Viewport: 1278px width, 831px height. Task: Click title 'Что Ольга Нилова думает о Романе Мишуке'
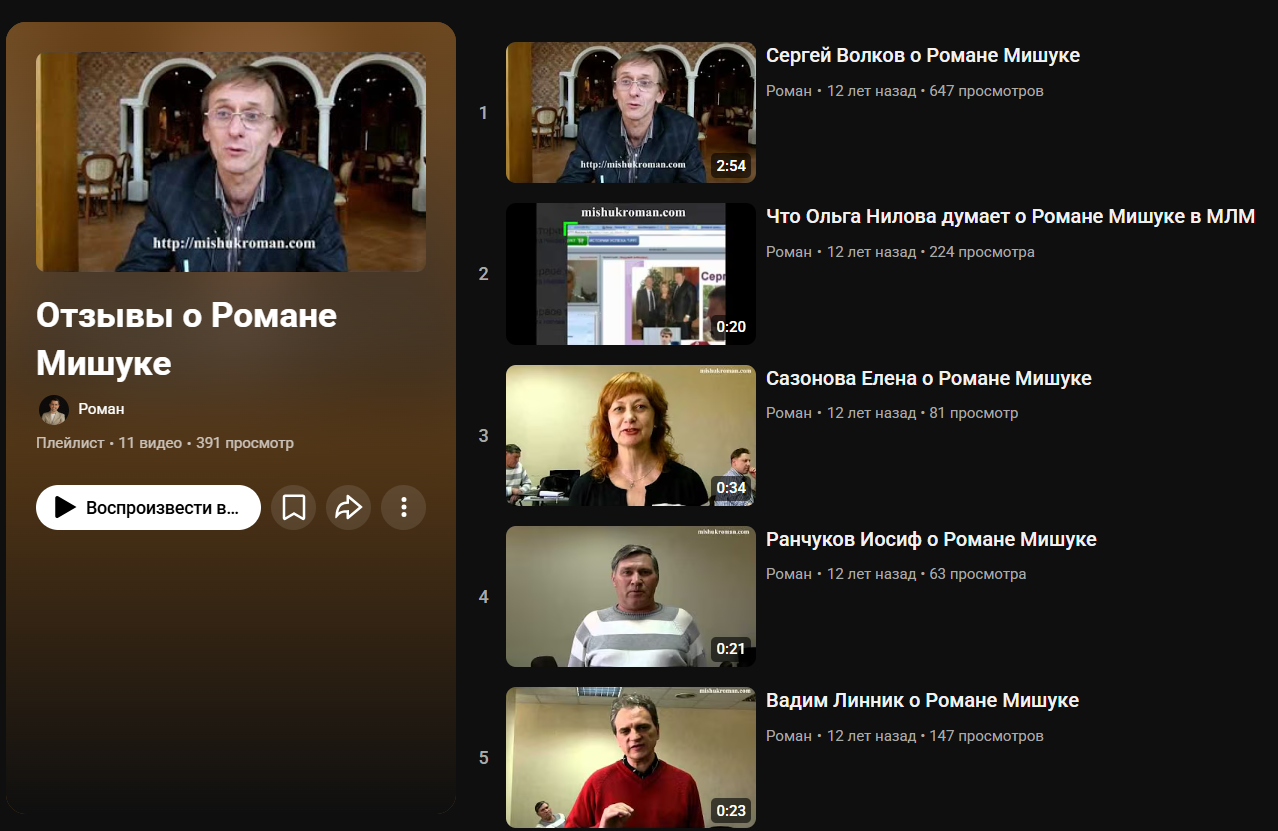click(x=1010, y=217)
